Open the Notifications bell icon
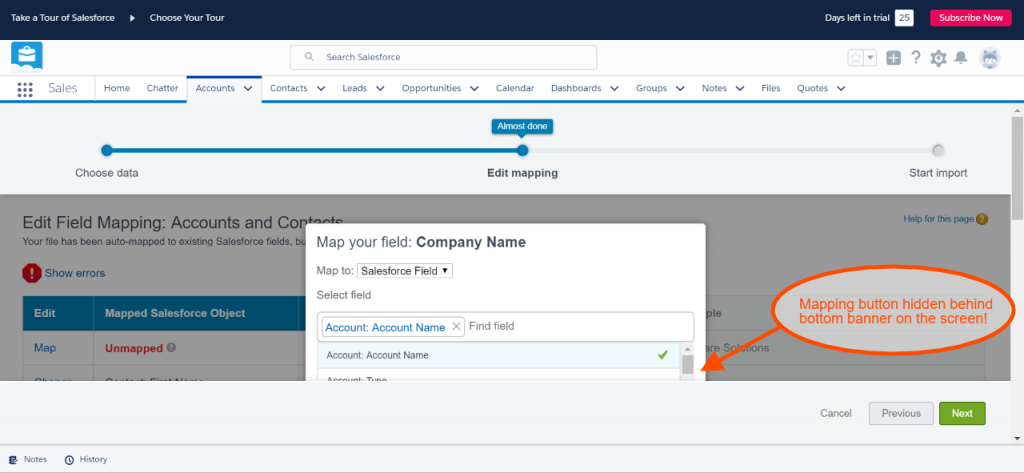This screenshot has width=1024, height=473. [961, 57]
